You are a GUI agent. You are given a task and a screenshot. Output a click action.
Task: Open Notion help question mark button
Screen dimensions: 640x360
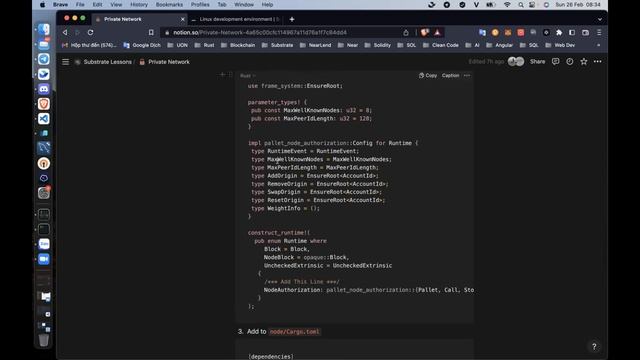[594, 347]
